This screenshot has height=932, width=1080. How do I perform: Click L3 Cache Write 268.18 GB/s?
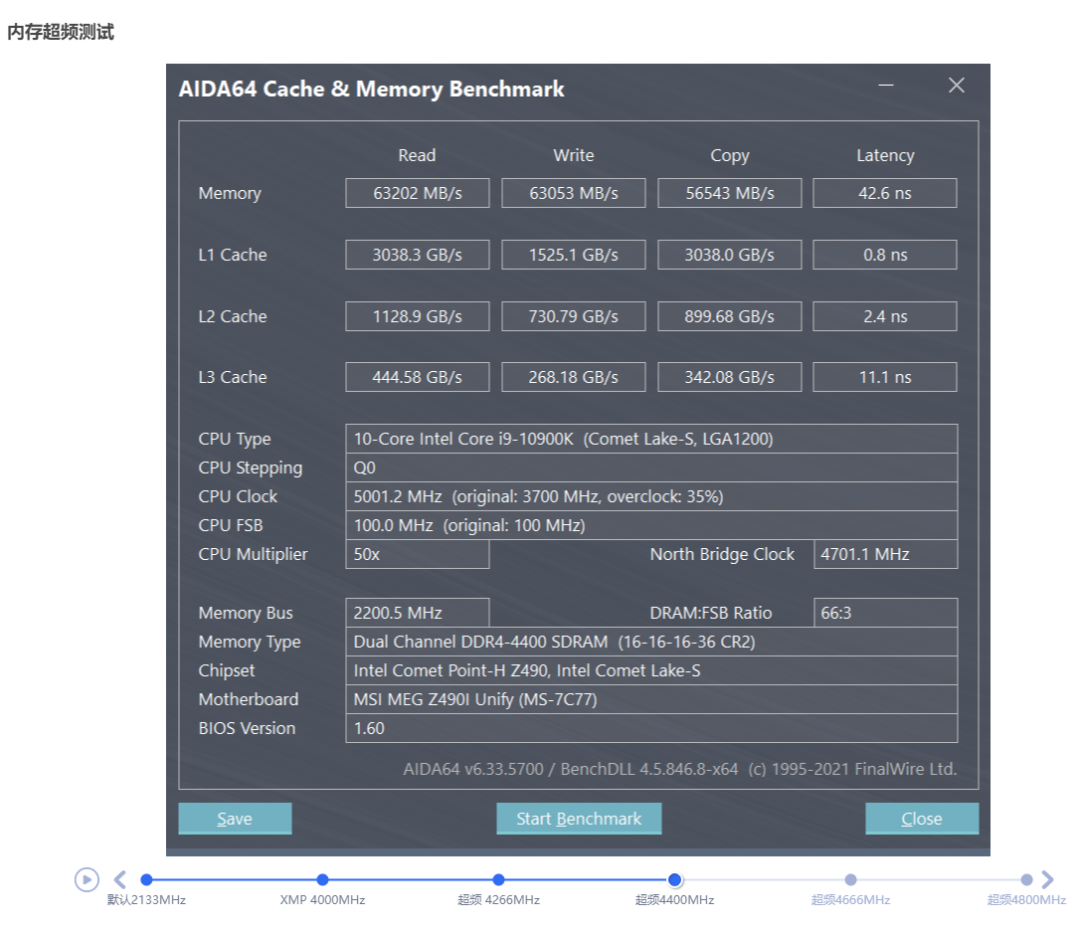574,377
